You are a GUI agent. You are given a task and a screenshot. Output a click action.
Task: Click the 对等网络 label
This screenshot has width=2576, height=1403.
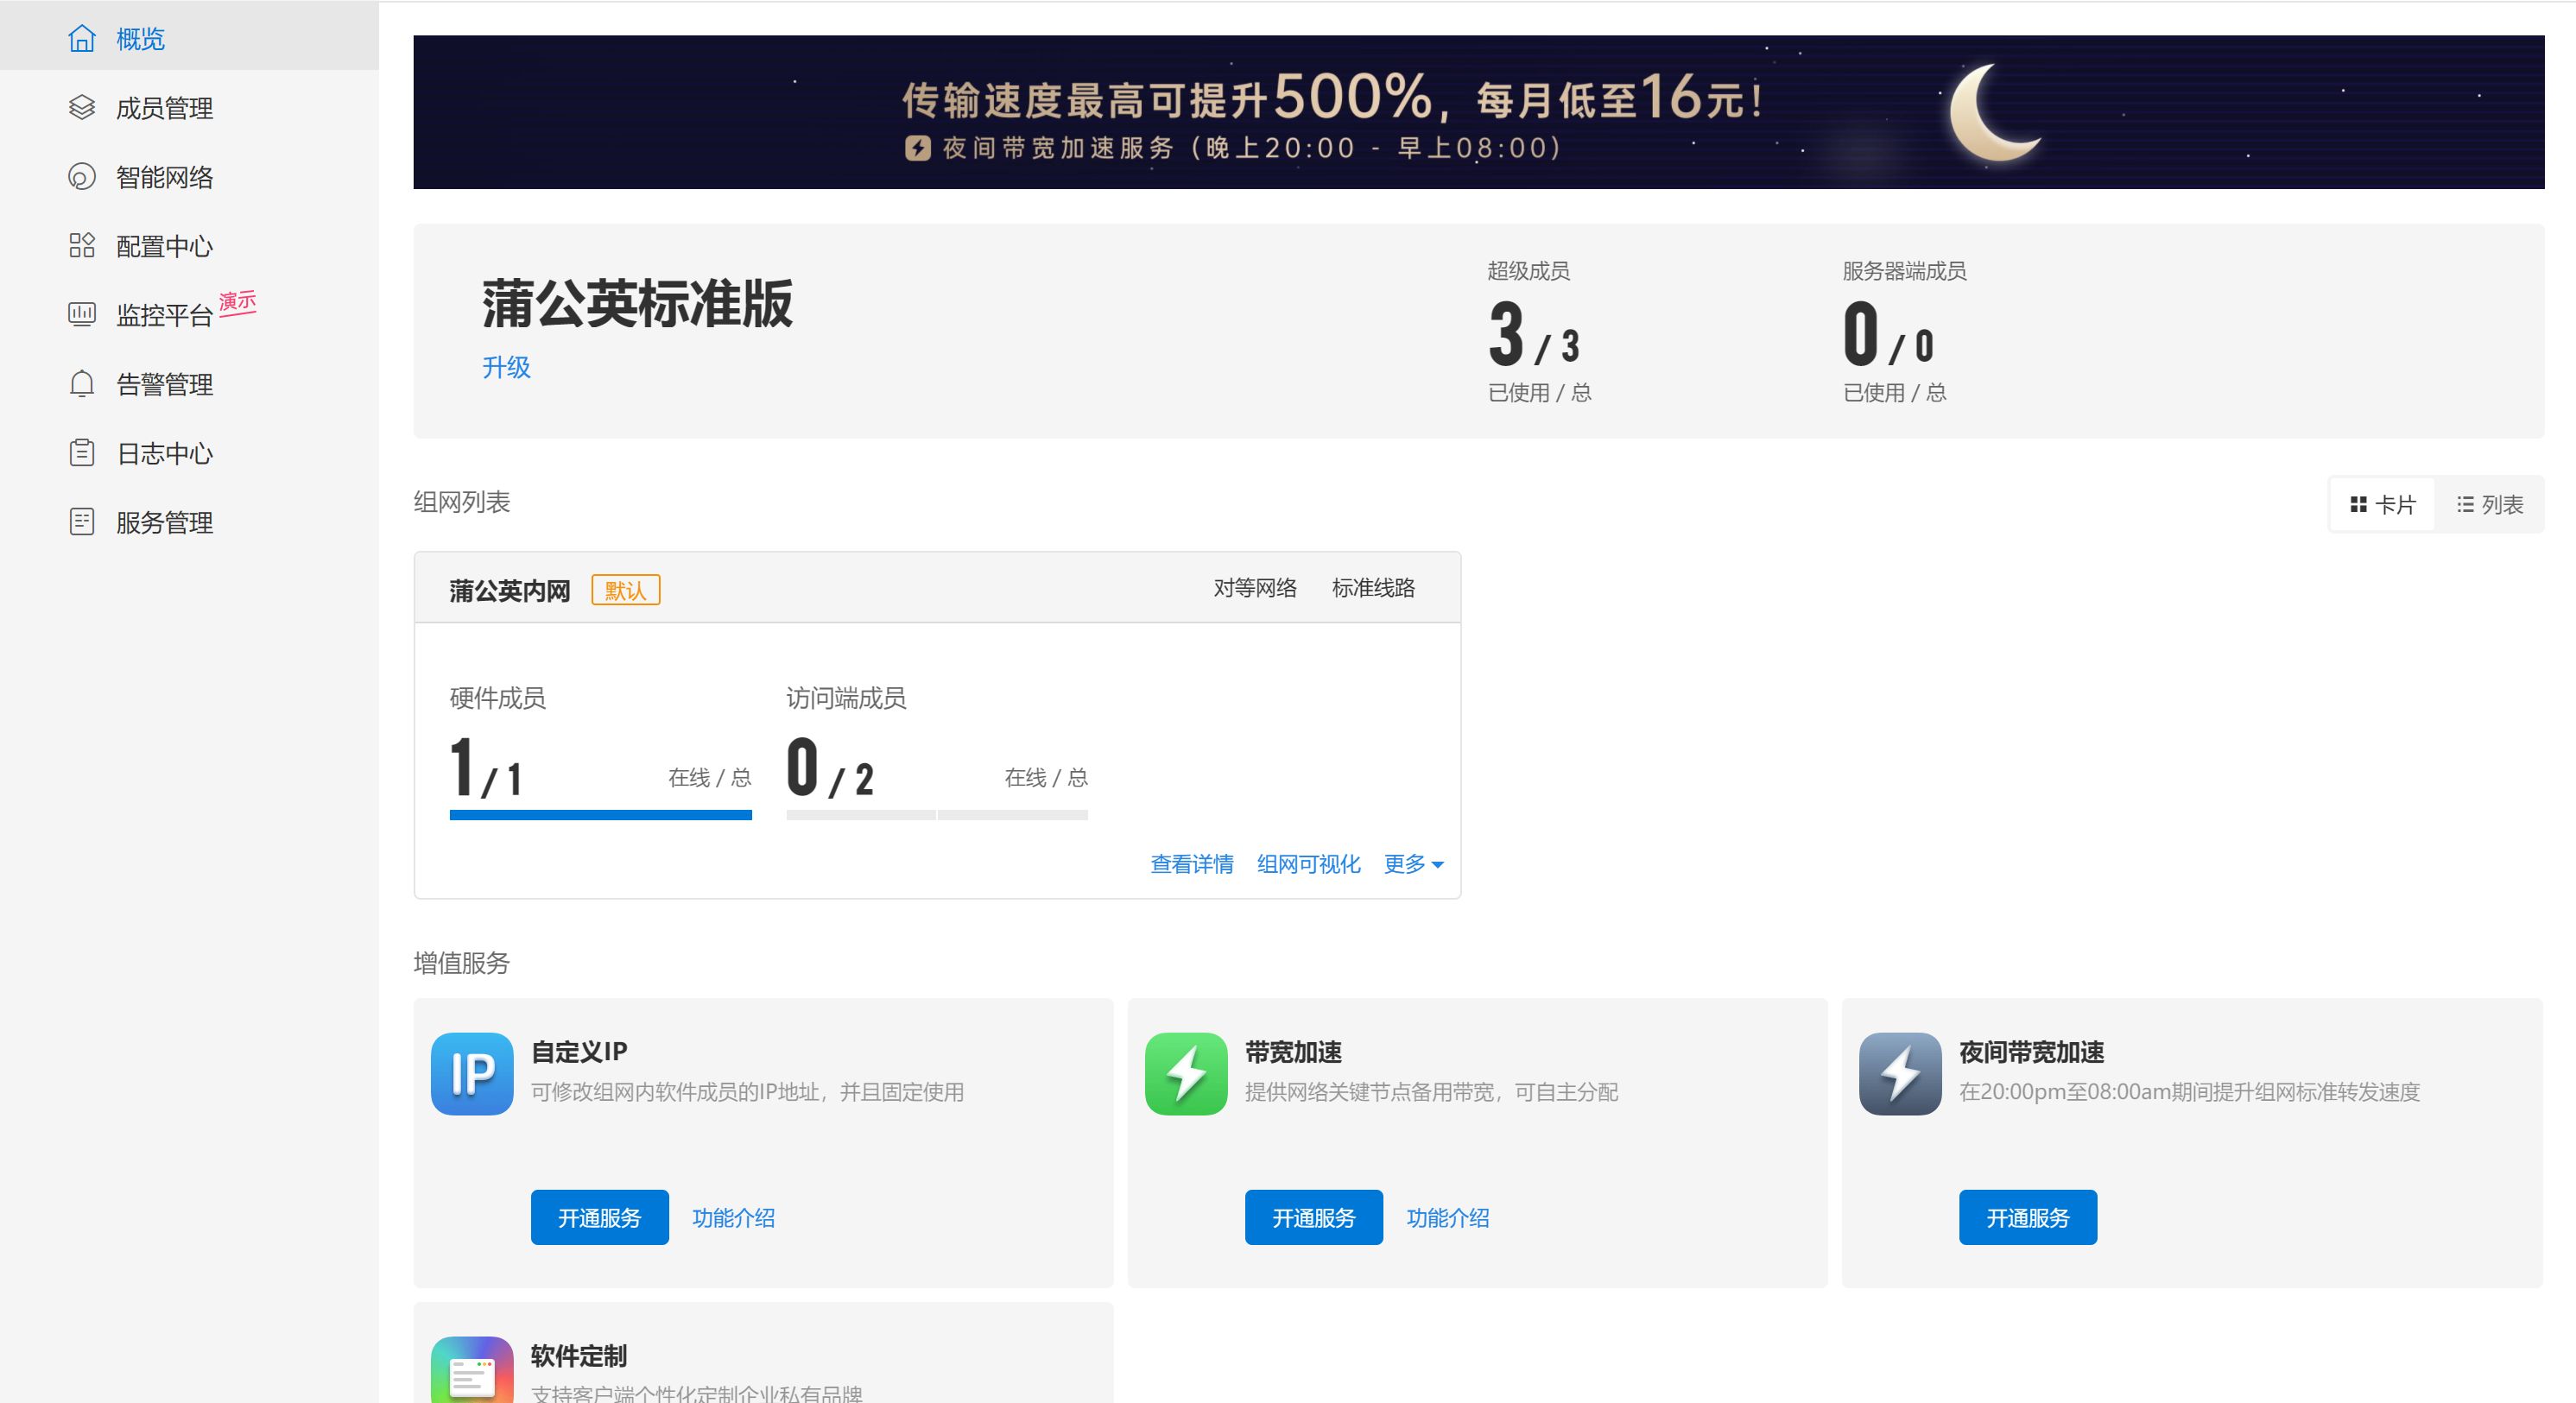tap(1254, 588)
